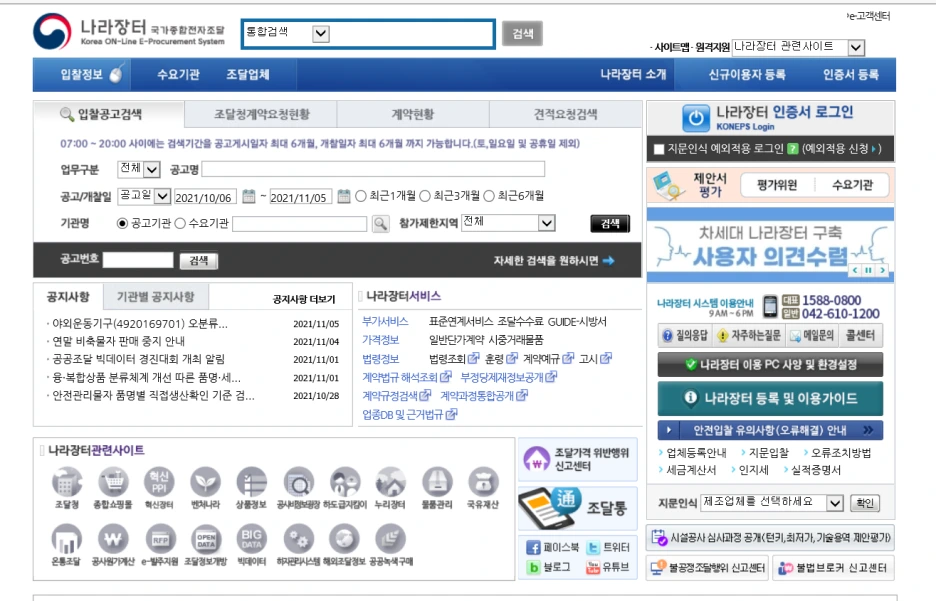936x601 pixels.
Task: Open the 누리장터 house icon
Action: (390, 482)
